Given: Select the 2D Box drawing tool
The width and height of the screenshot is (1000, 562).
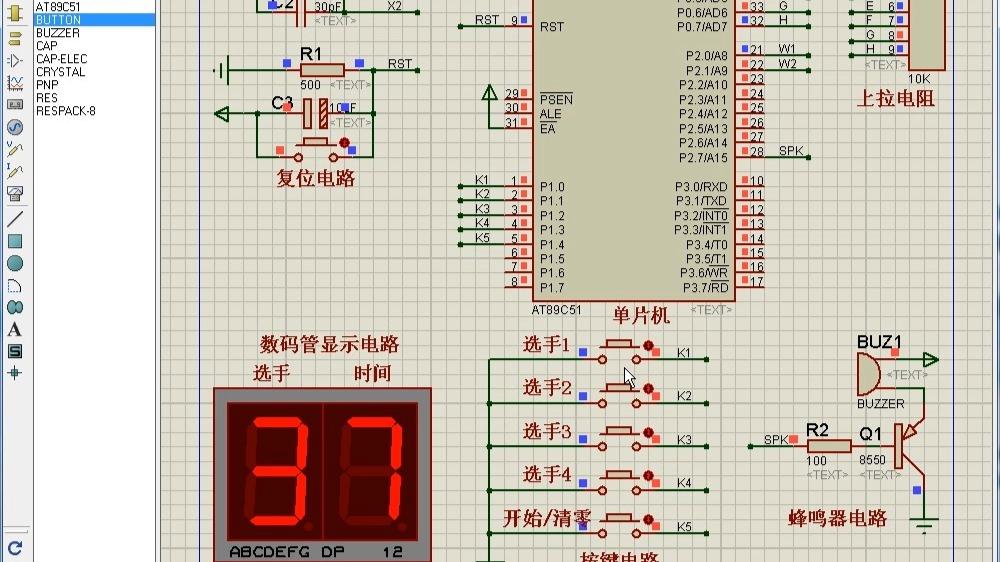Looking at the screenshot, I should click(15, 241).
